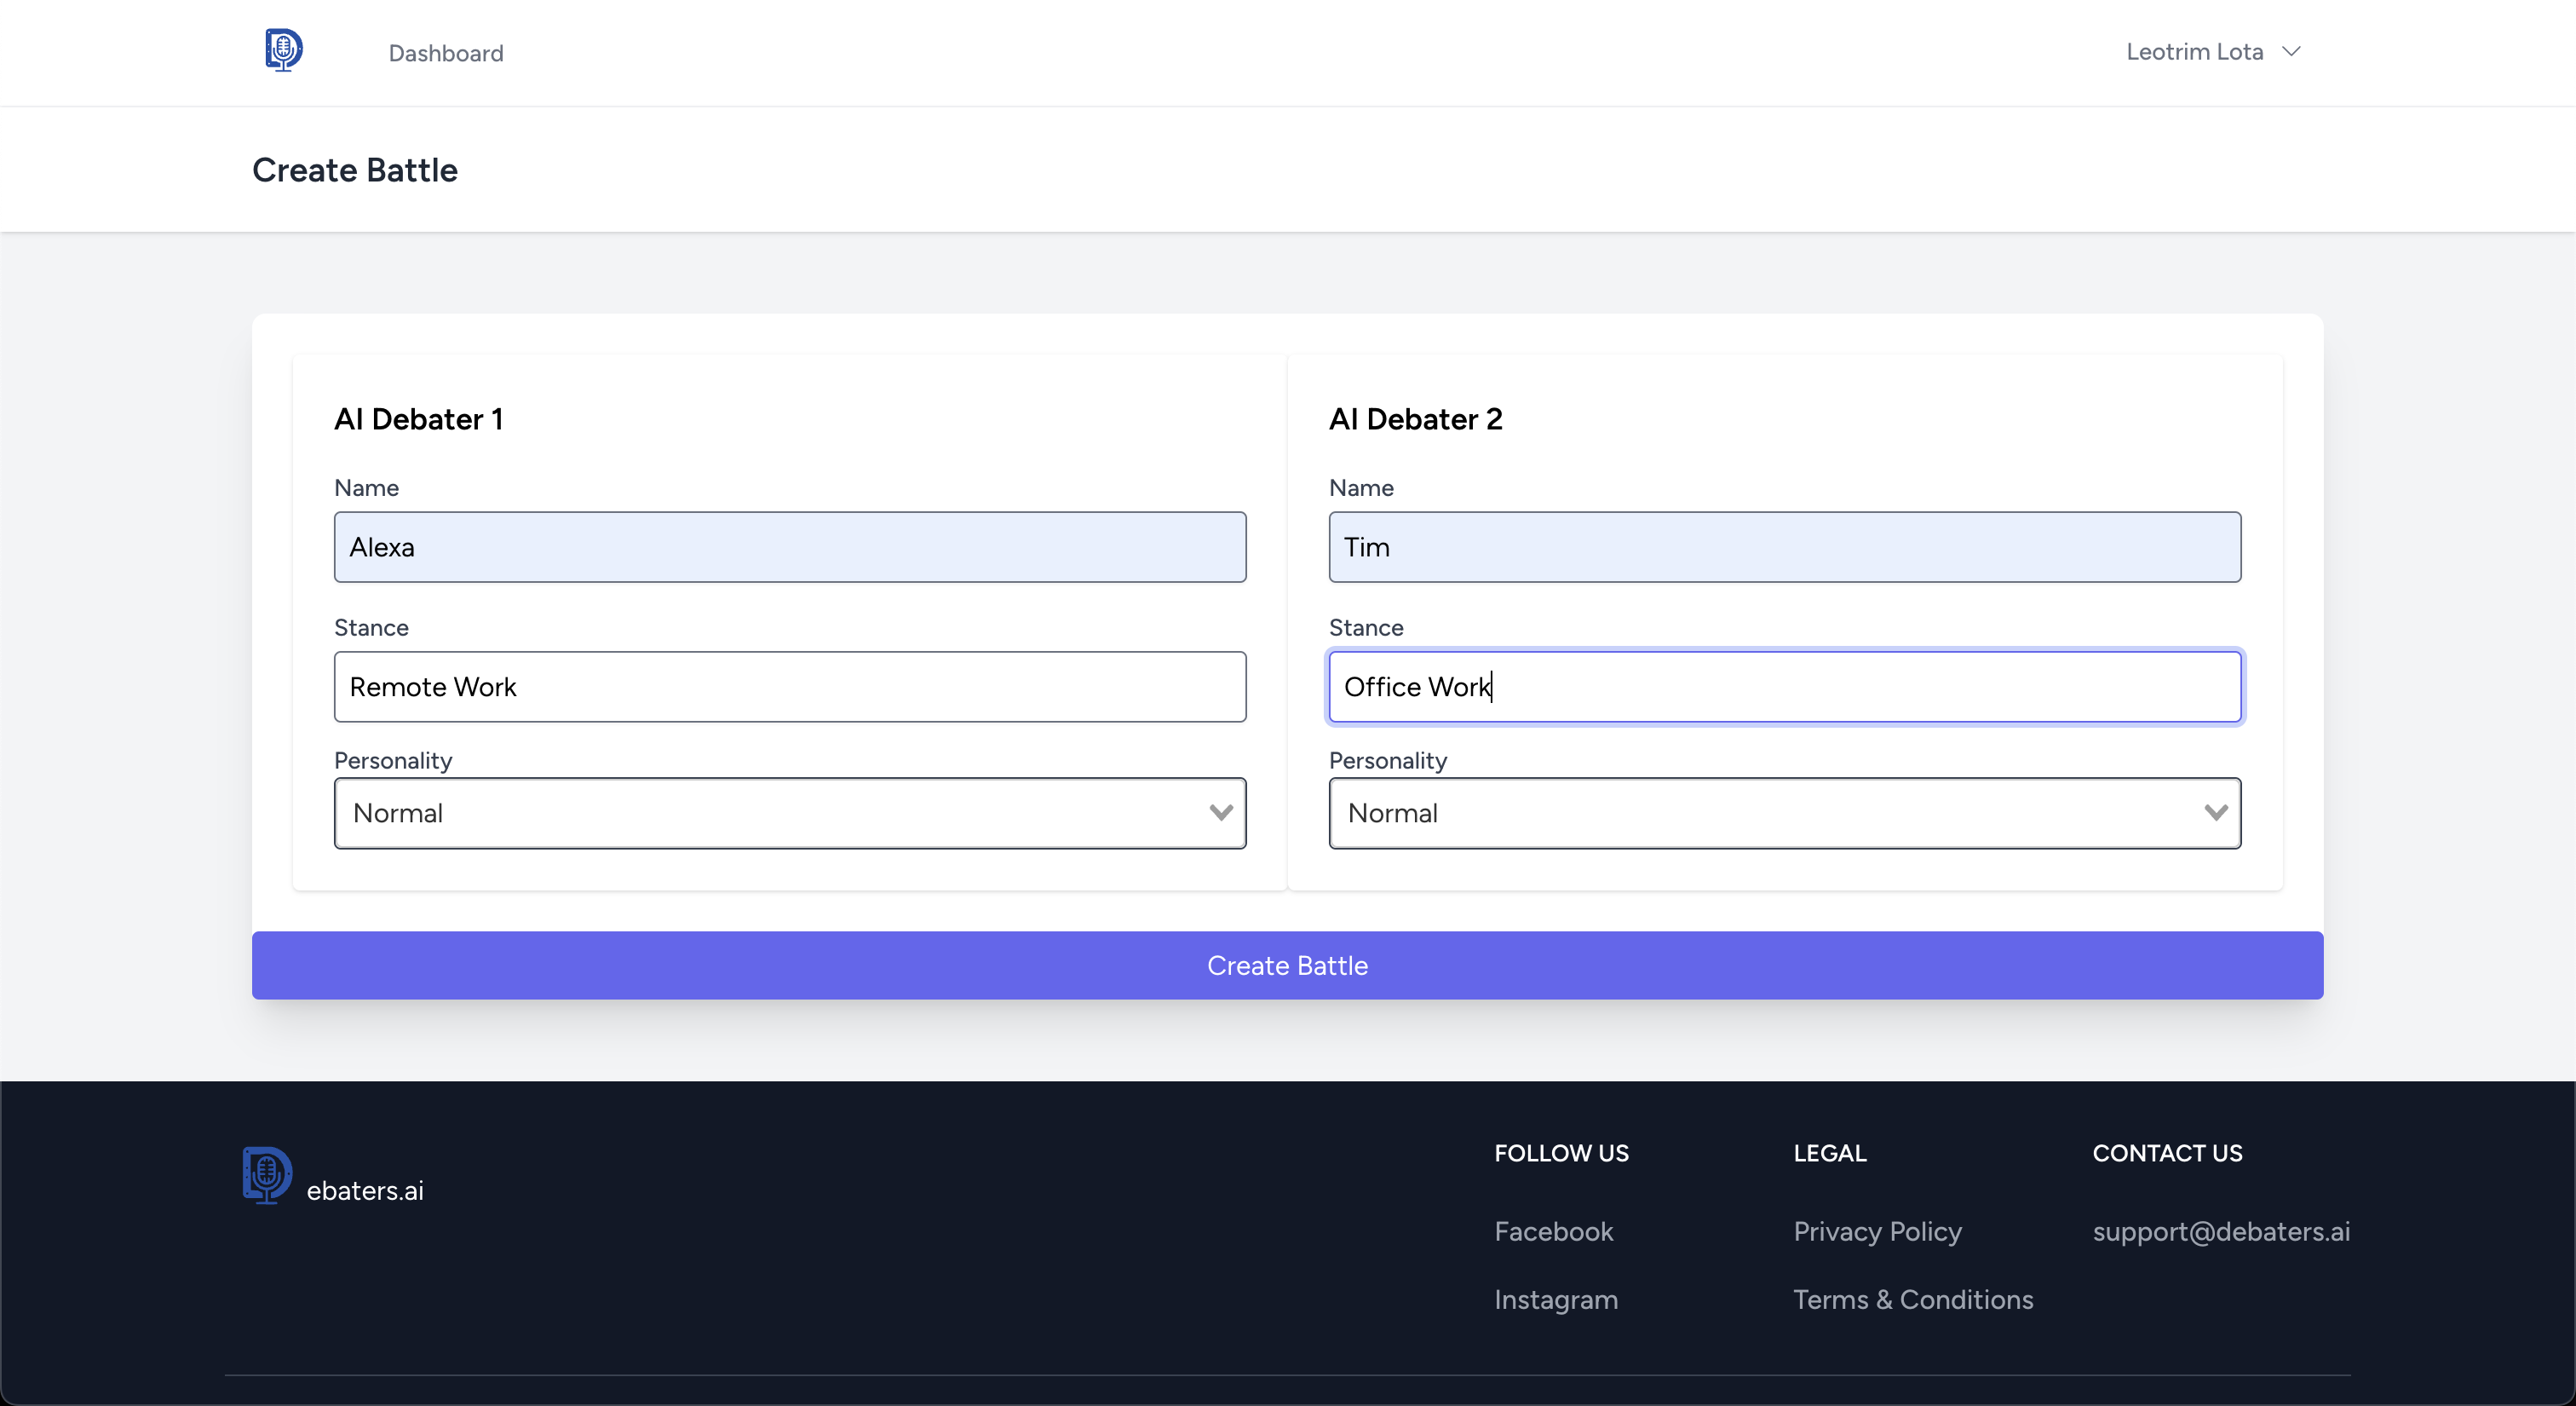
Task: Click the Remote Work stance field
Action: [x=789, y=687]
